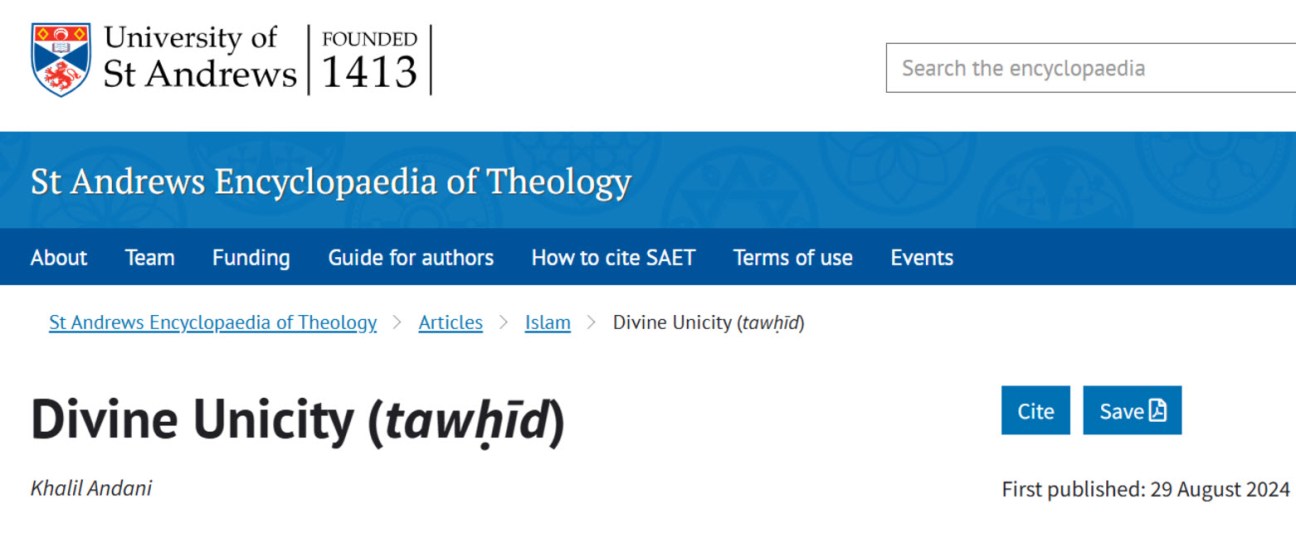The height and width of the screenshot is (533, 1296).
Task: Go to the Team page
Action: point(150,257)
